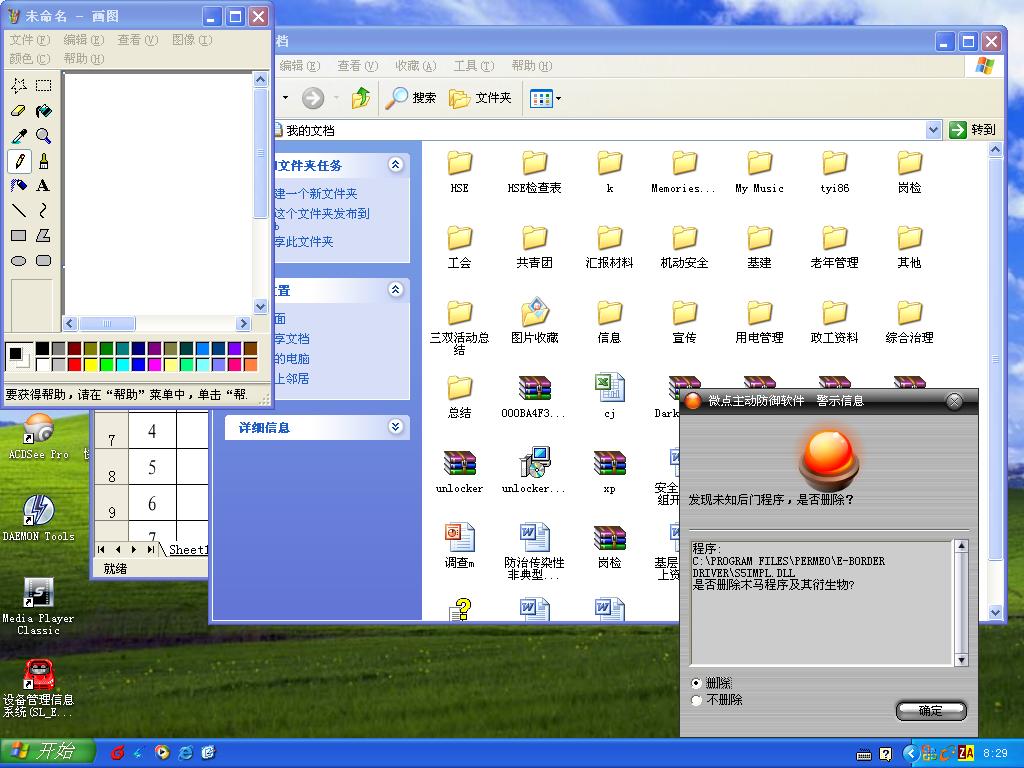
Task: Select the Curve tool in Paint
Action: click(x=44, y=210)
